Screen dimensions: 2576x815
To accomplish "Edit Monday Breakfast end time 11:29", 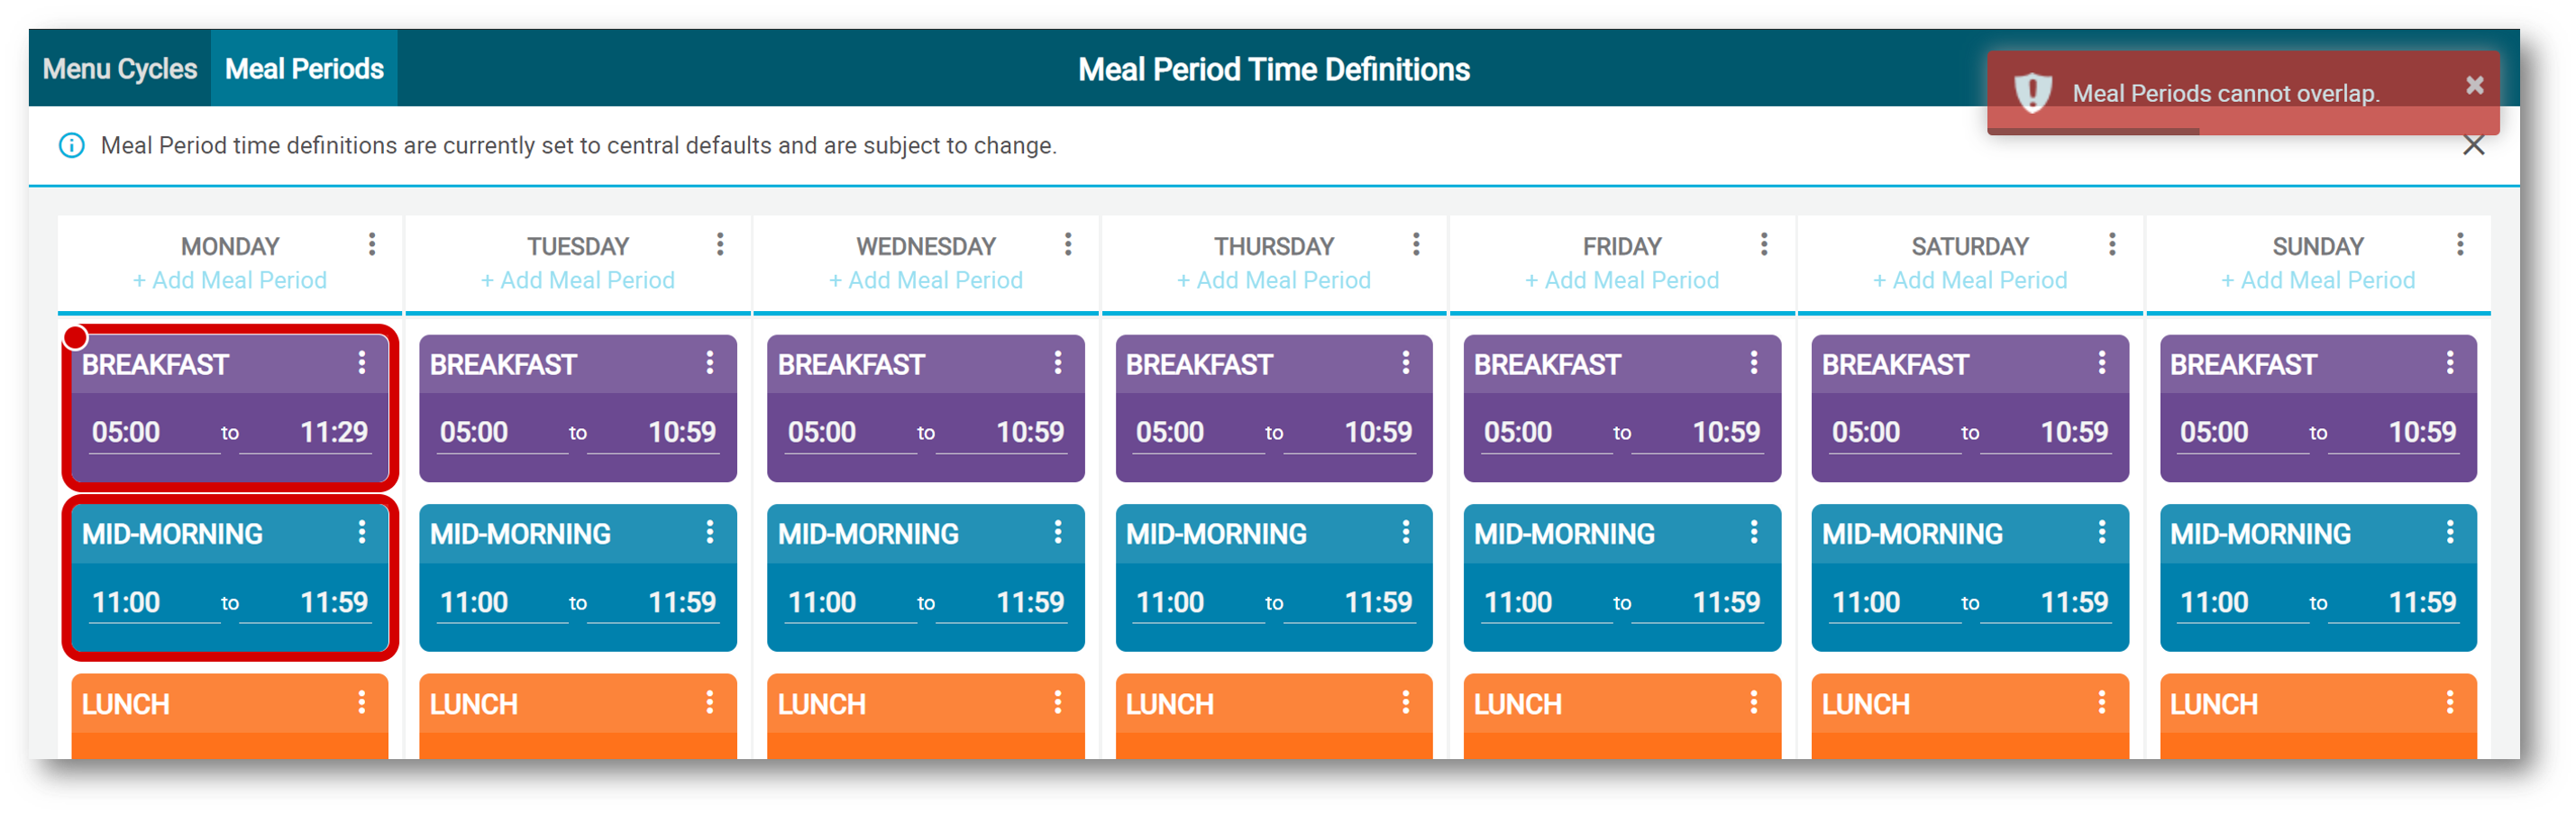I will tap(313, 433).
